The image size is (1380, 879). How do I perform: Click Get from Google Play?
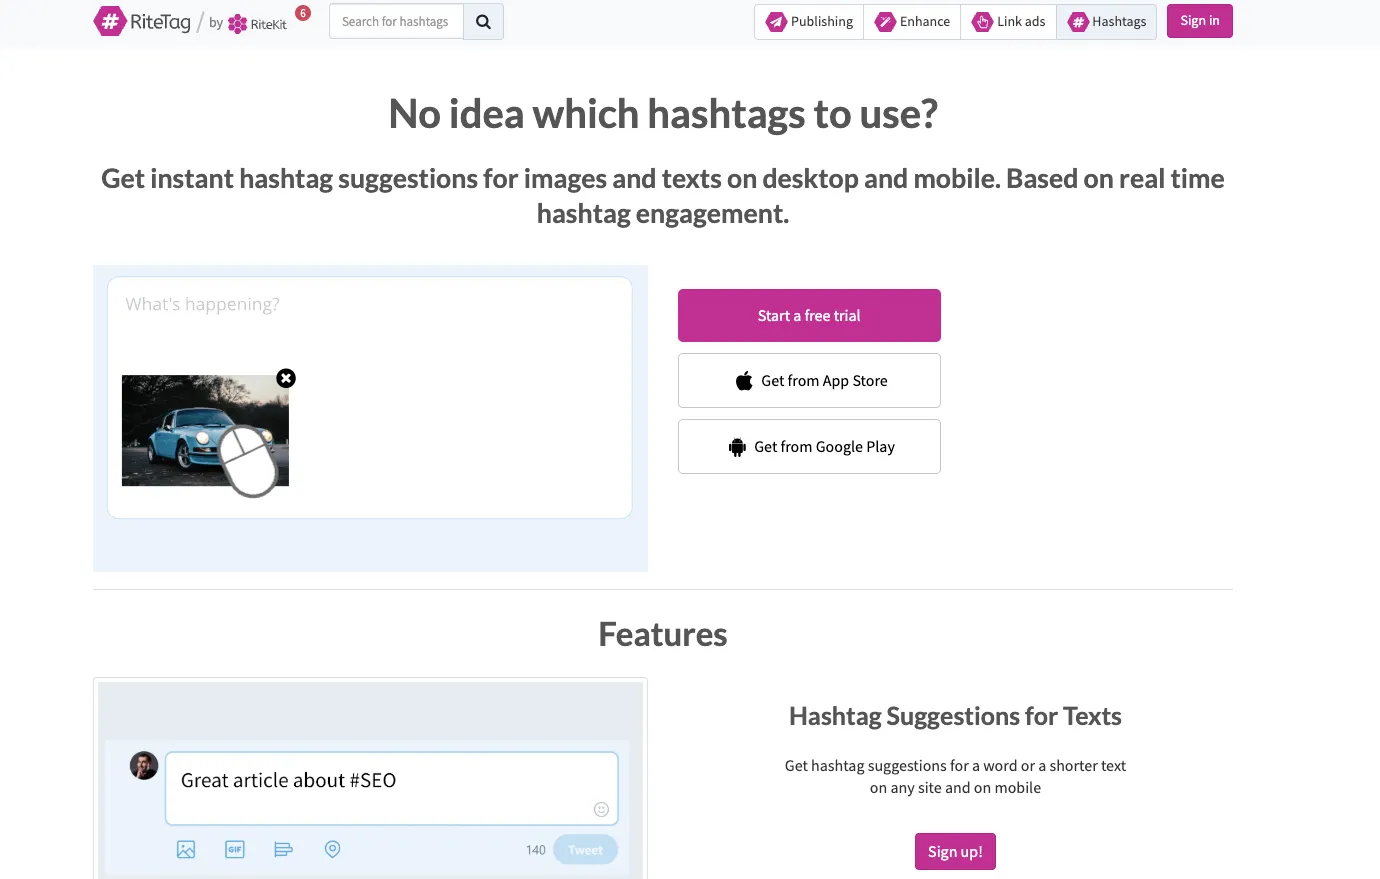click(x=809, y=447)
